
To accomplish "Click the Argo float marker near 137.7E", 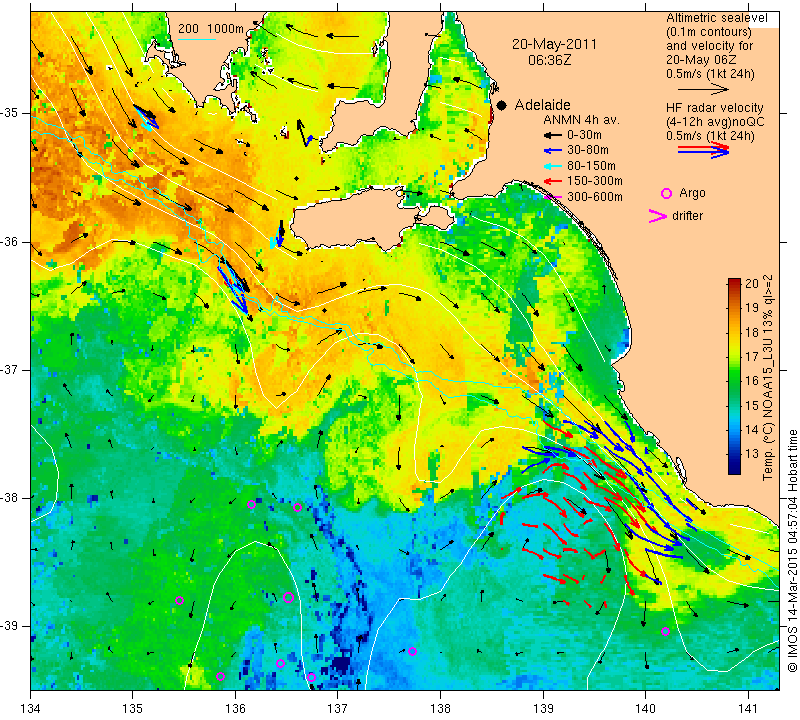I will click(x=412, y=652).
